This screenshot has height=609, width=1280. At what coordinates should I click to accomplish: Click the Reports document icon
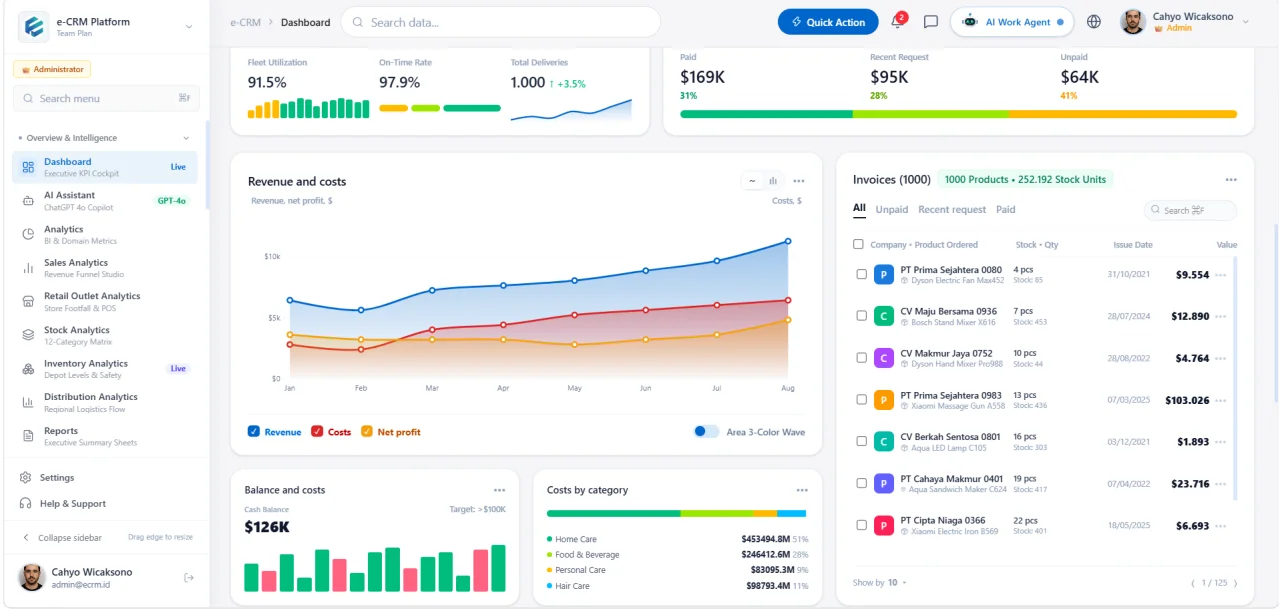28,436
